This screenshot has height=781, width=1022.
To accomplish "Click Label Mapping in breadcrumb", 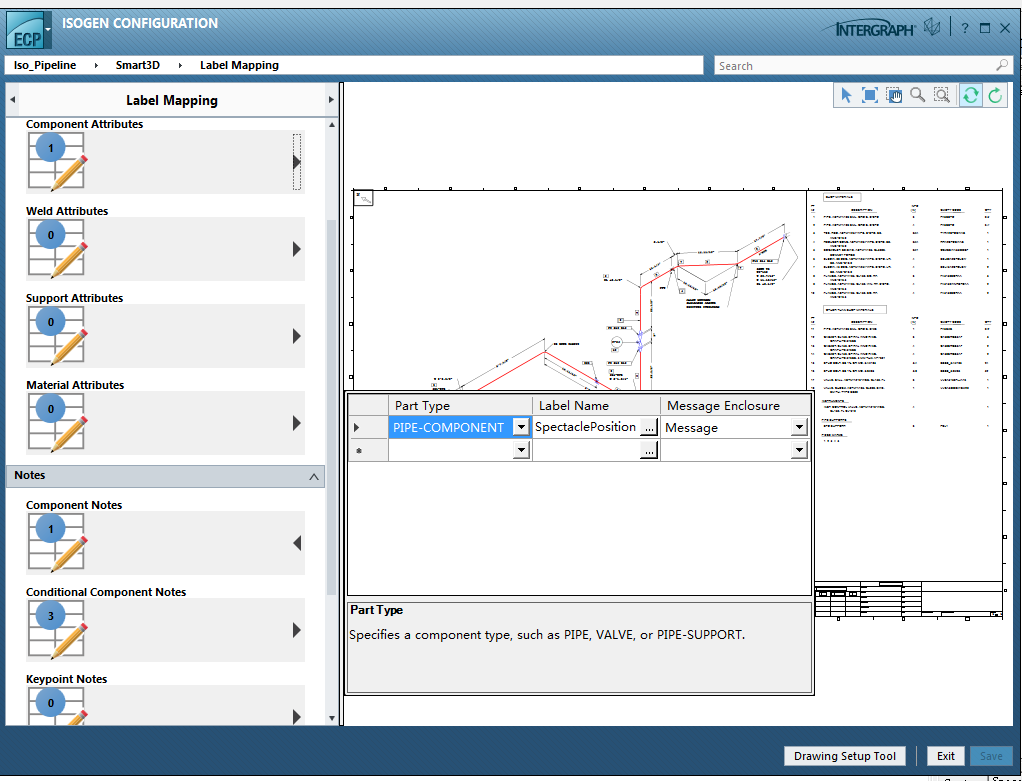I will click(239, 65).
